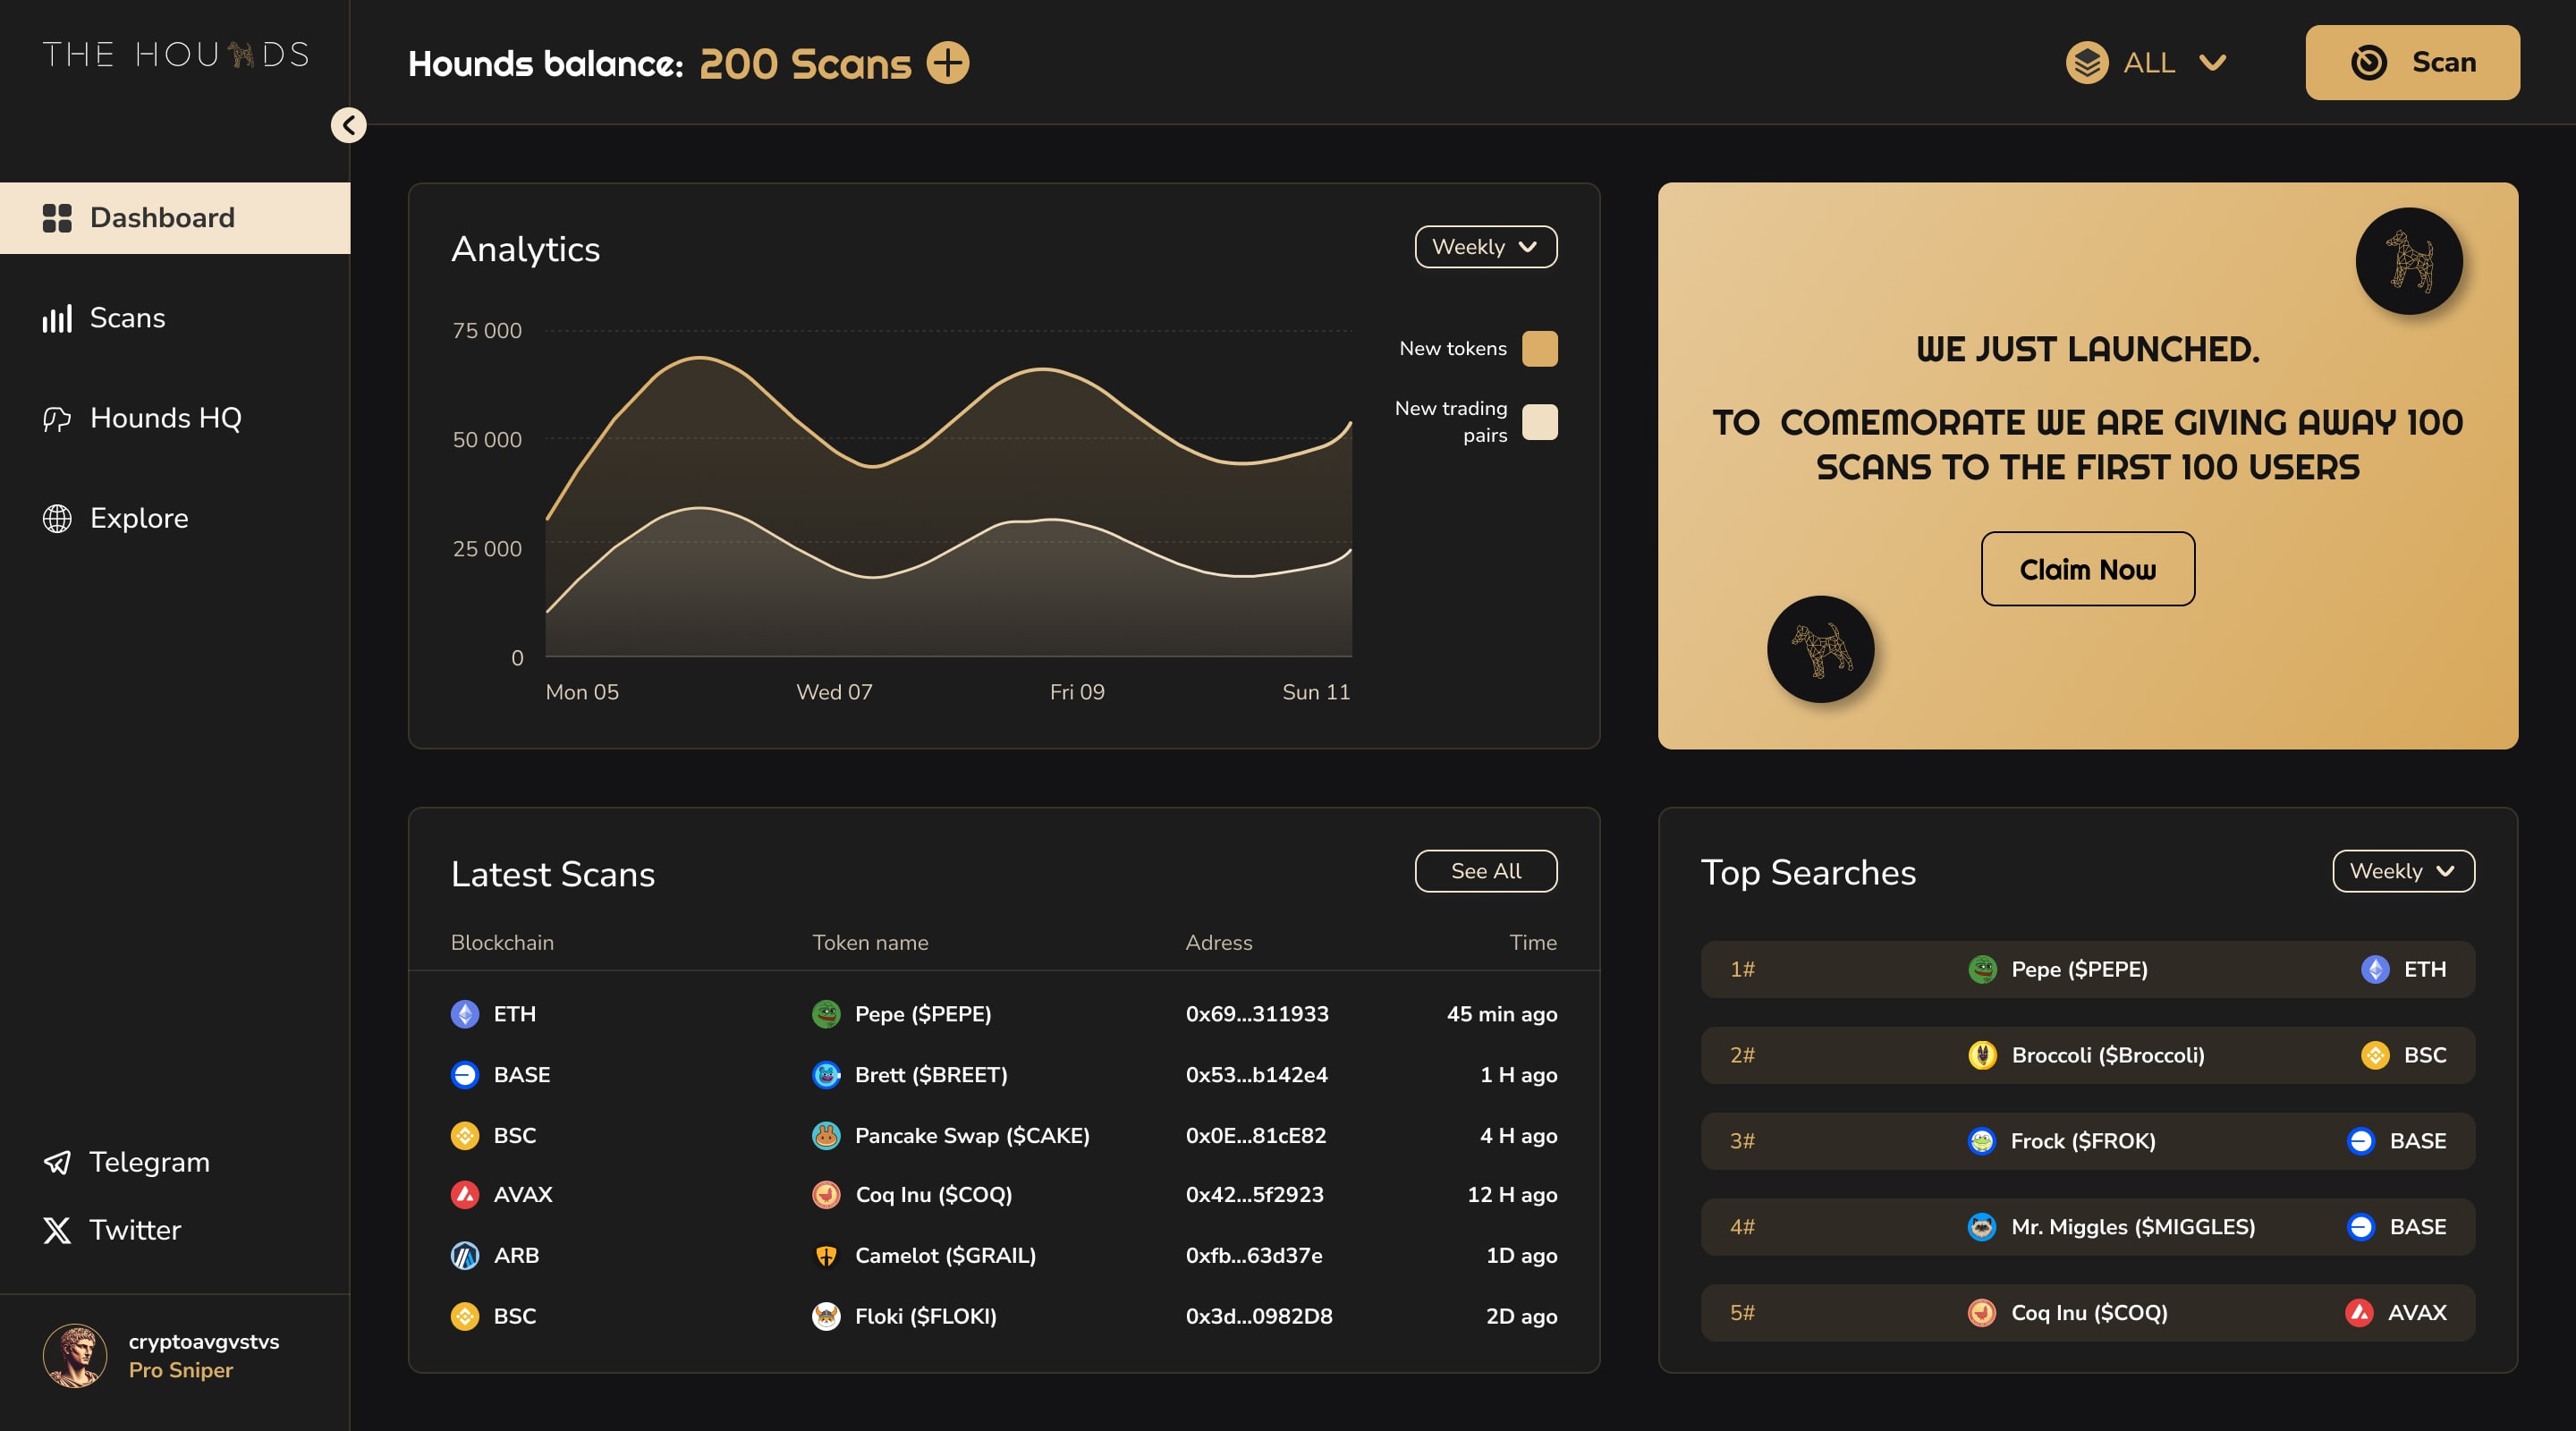Screen dimensions: 2576x1431
Task: Click the Pancake Swap token icon
Action: point(826,1136)
